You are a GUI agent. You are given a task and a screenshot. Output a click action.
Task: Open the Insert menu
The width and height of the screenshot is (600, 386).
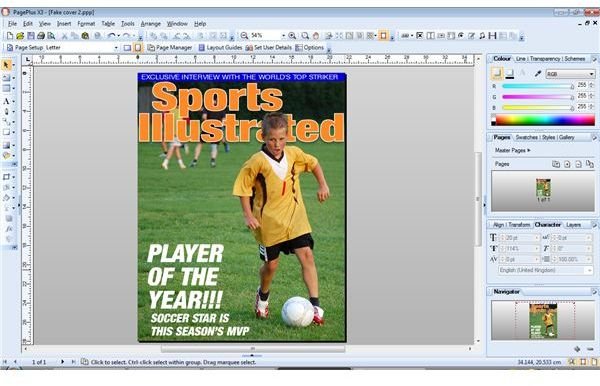(64, 24)
